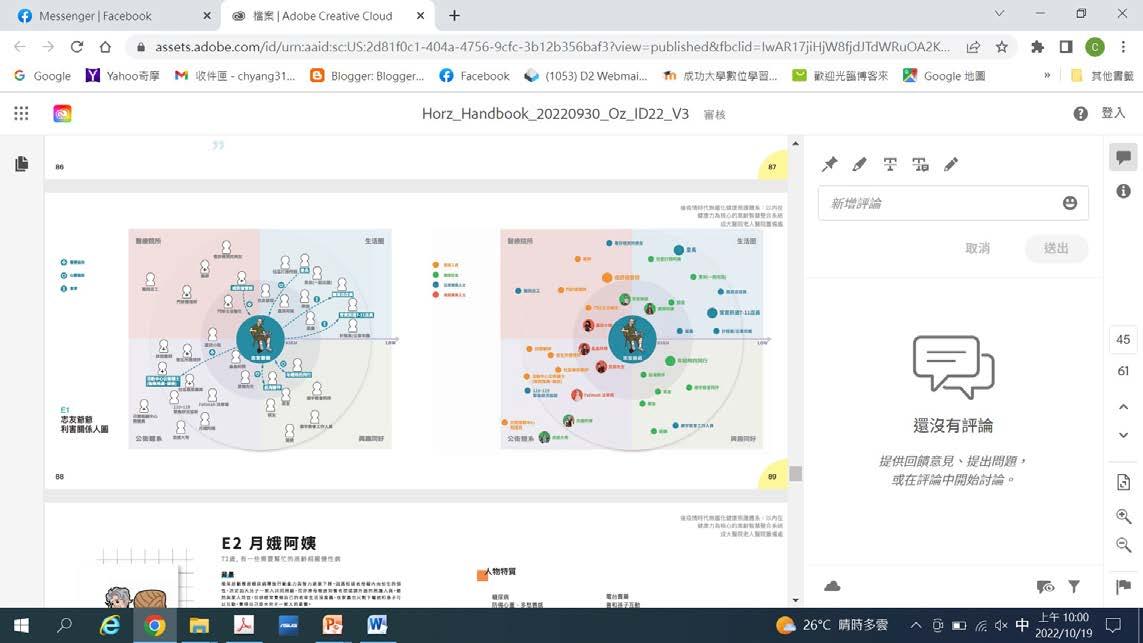Open the document info panel icon
The image size is (1143, 643).
point(1123,191)
